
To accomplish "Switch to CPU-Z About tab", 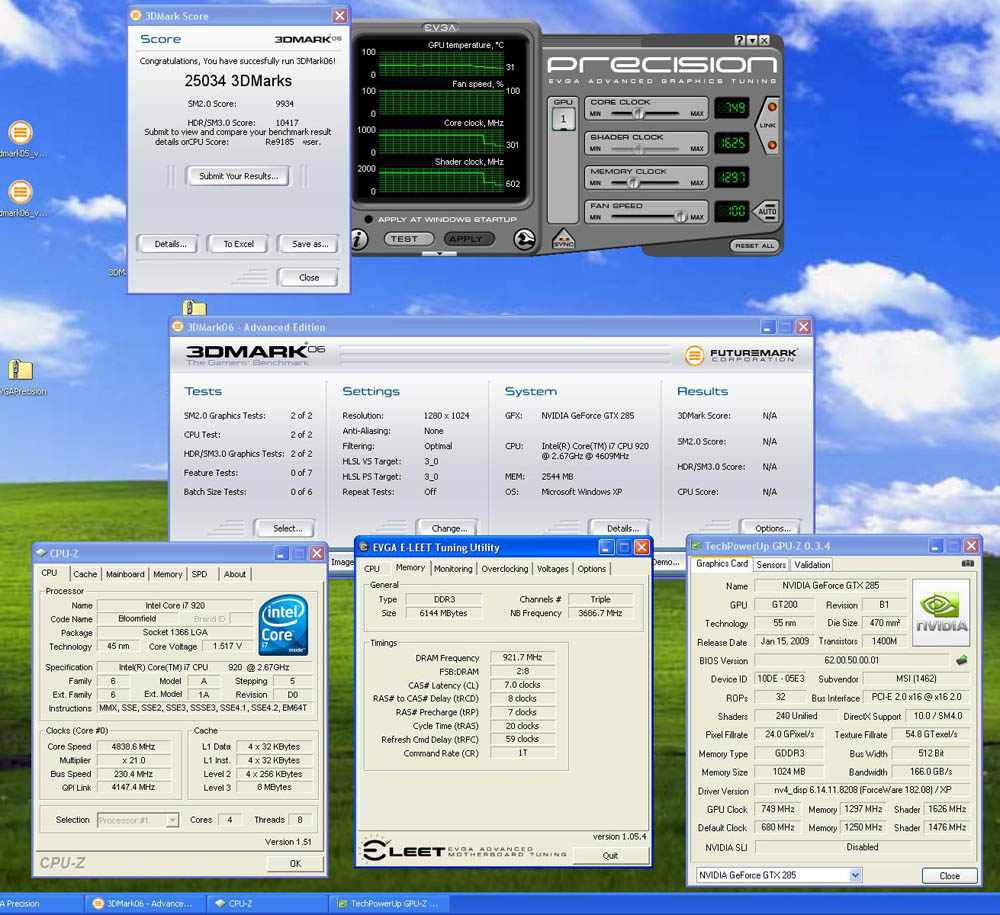I will point(235,574).
